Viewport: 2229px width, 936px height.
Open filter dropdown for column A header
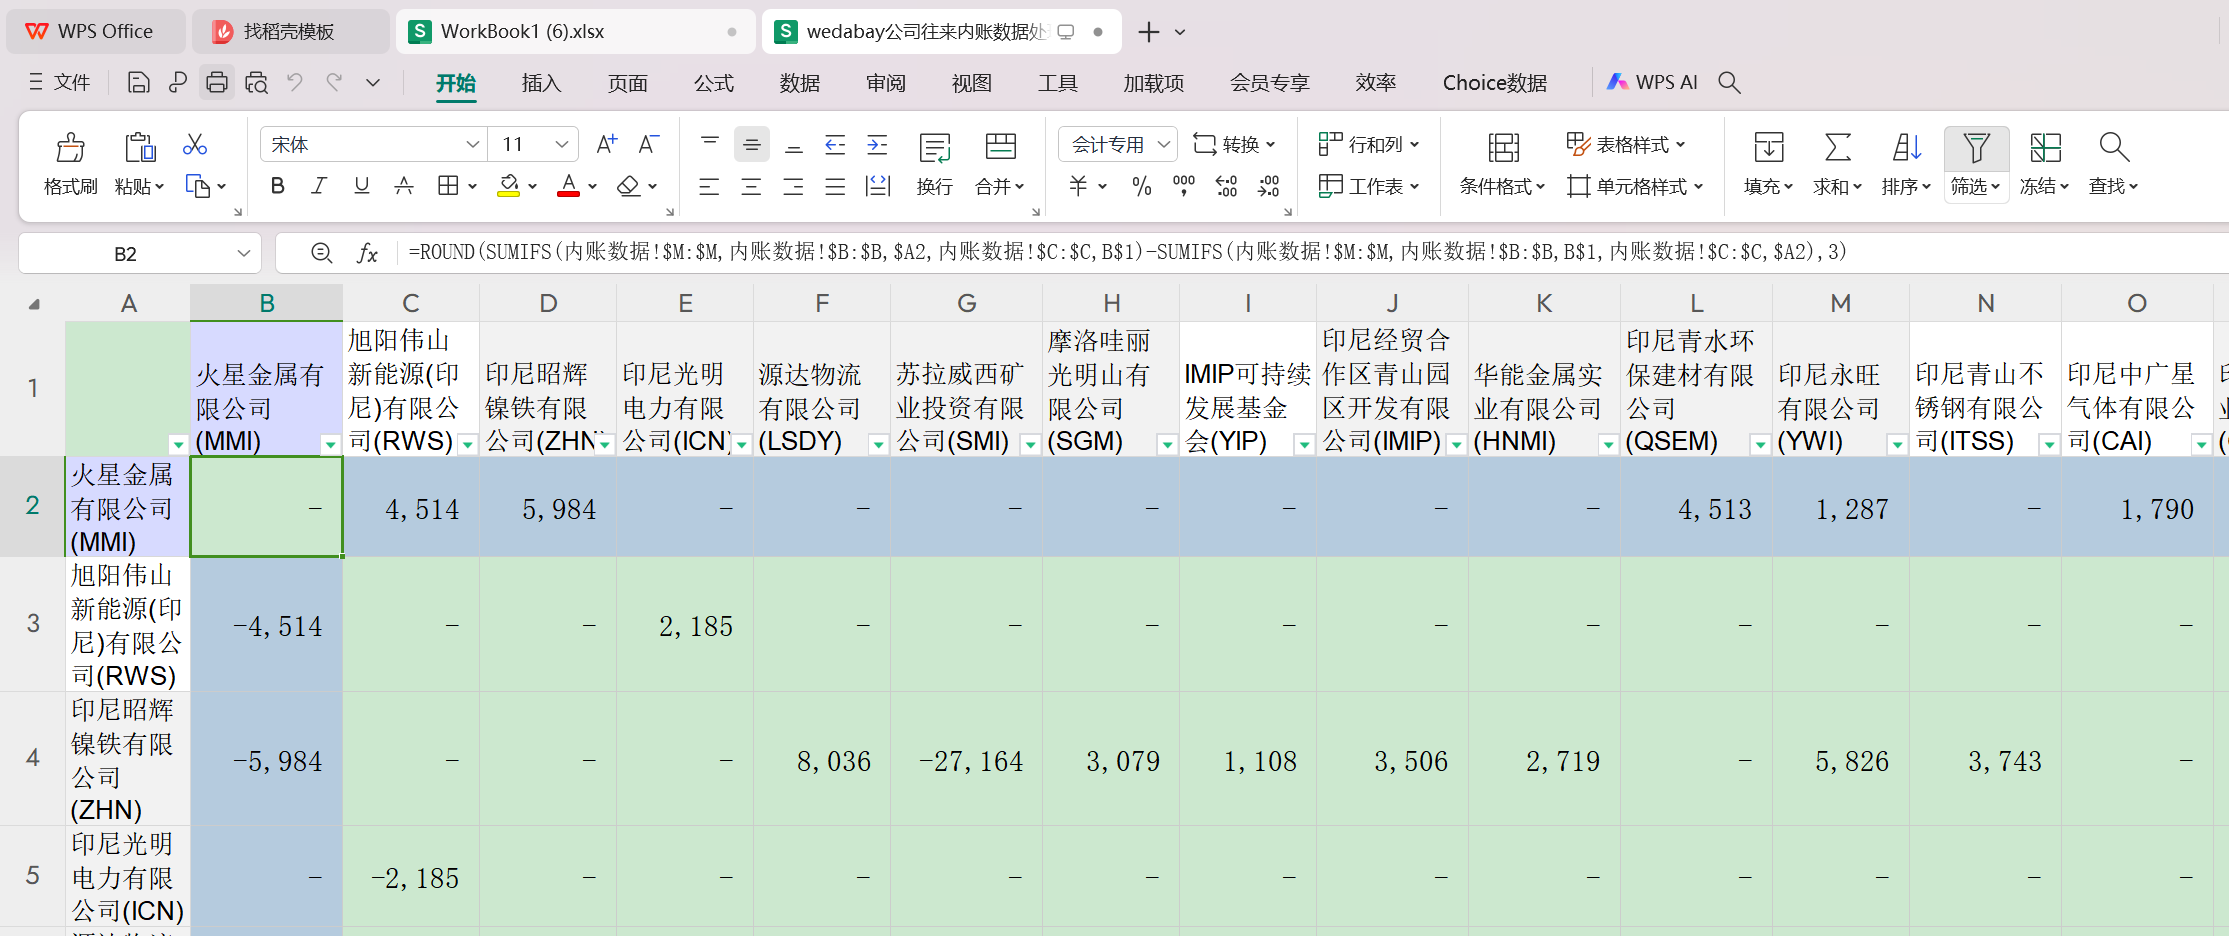point(178,444)
